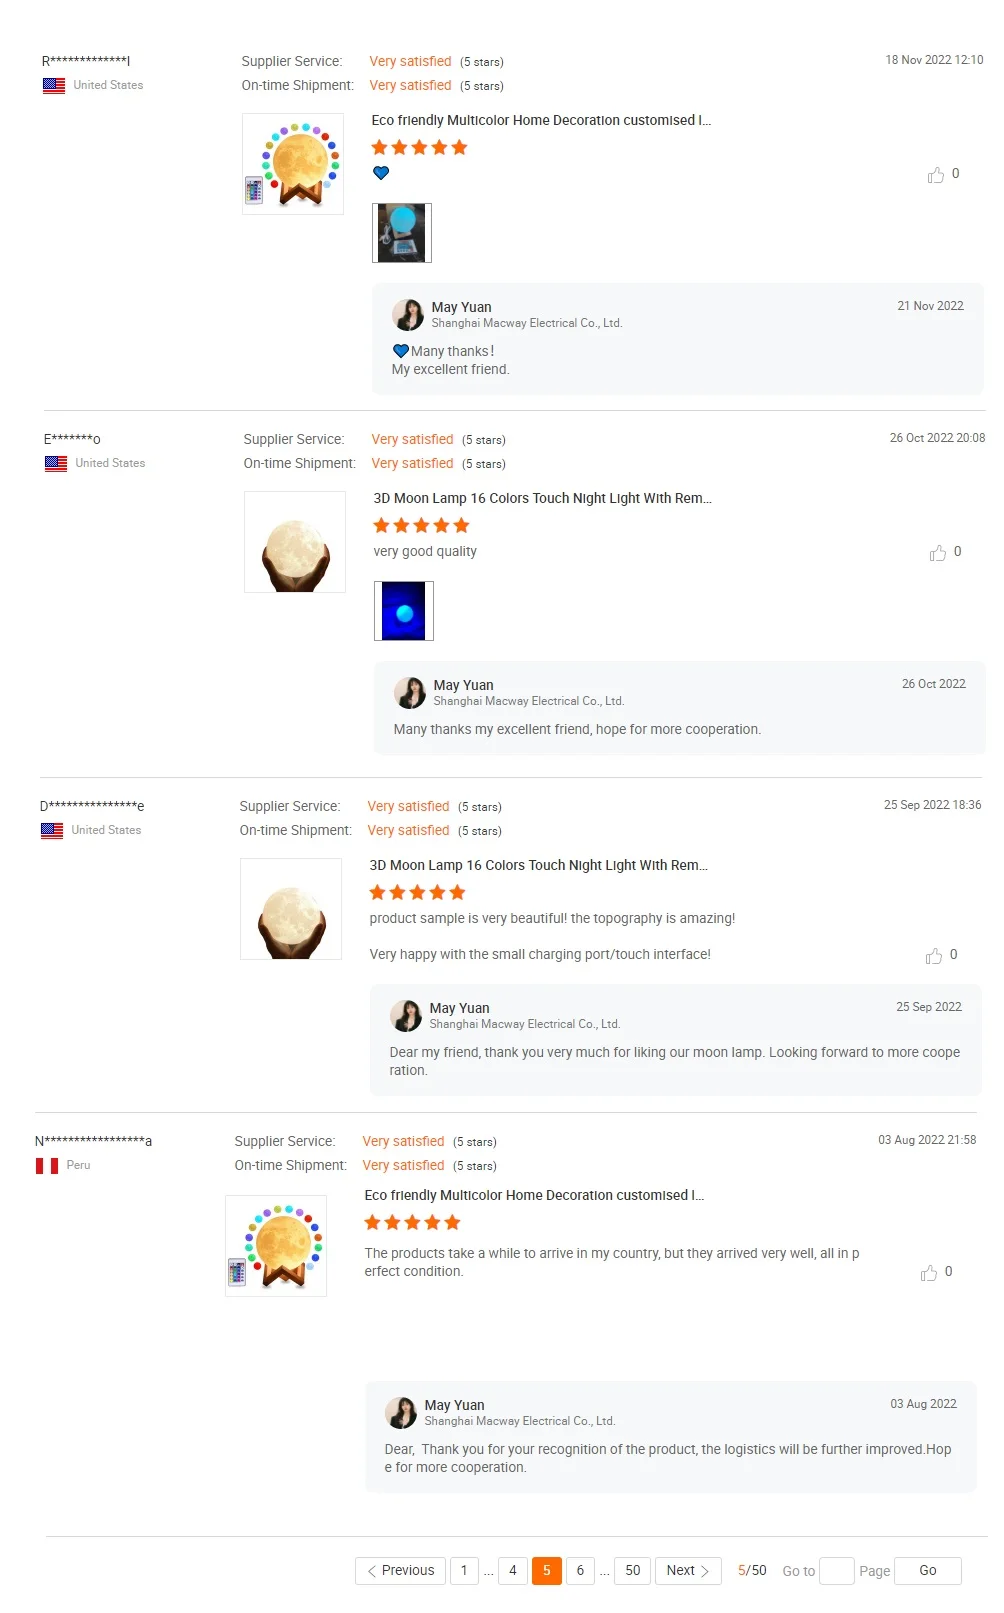Jump to last page 50
This screenshot has width=1004, height=1613.
pos(633,1571)
